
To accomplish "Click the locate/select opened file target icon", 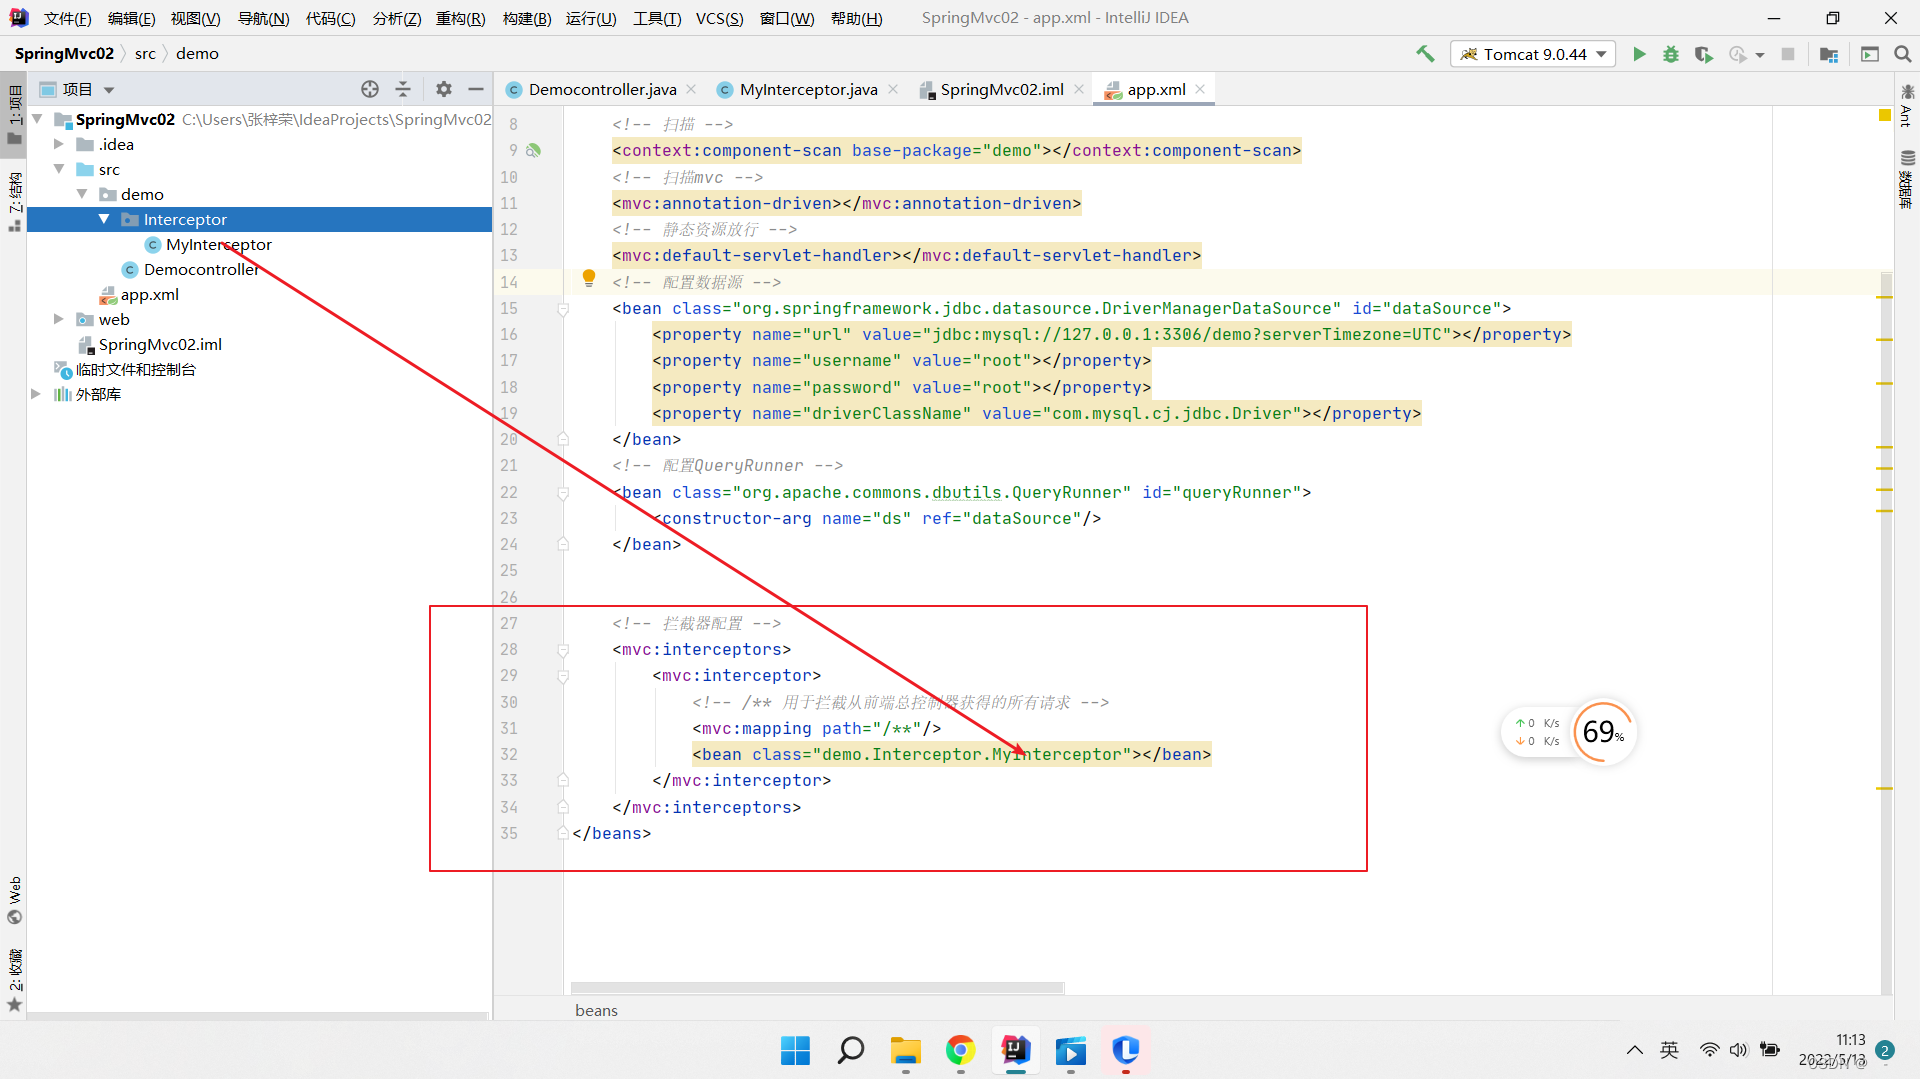I will click(370, 89).
